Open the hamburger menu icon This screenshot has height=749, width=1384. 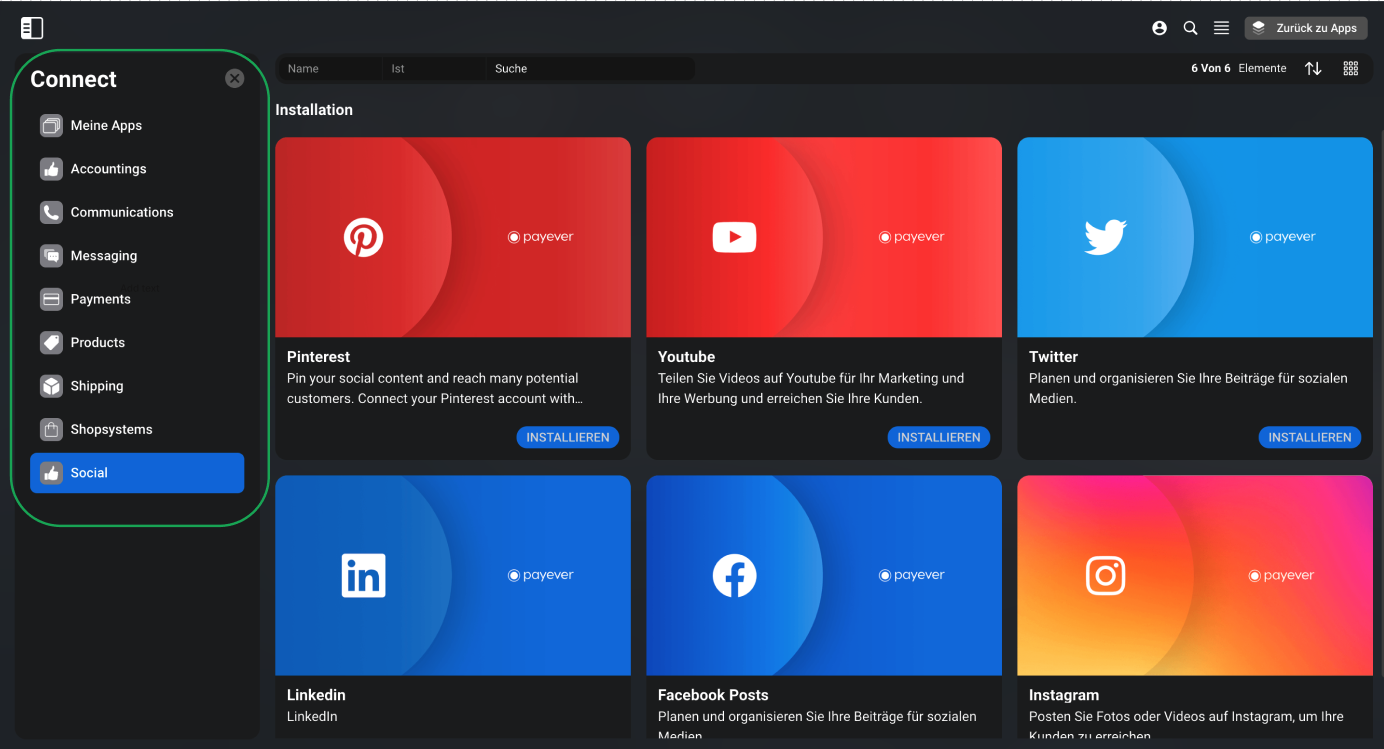pyautogui.click(x=1222, y=28)
